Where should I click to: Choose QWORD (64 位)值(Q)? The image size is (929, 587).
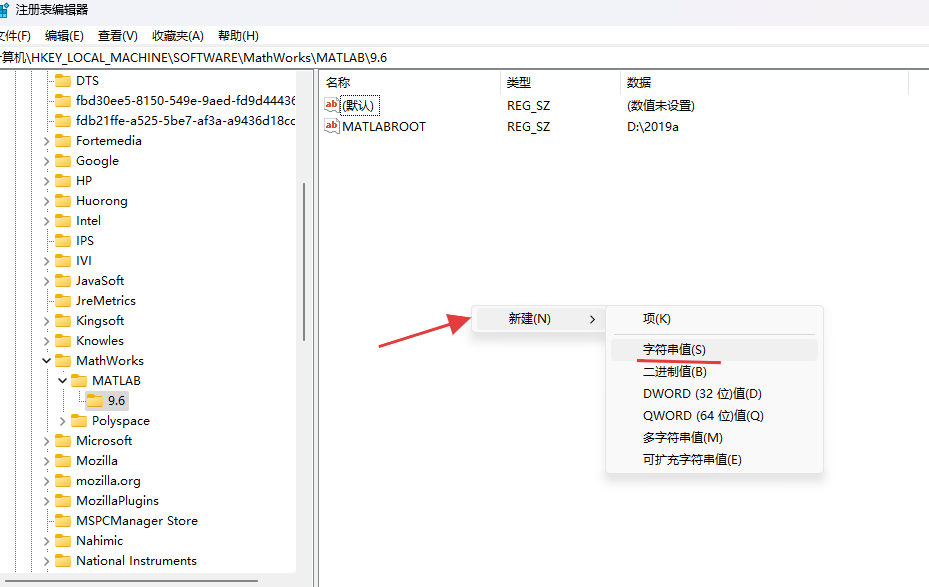[x=714, y=415]
